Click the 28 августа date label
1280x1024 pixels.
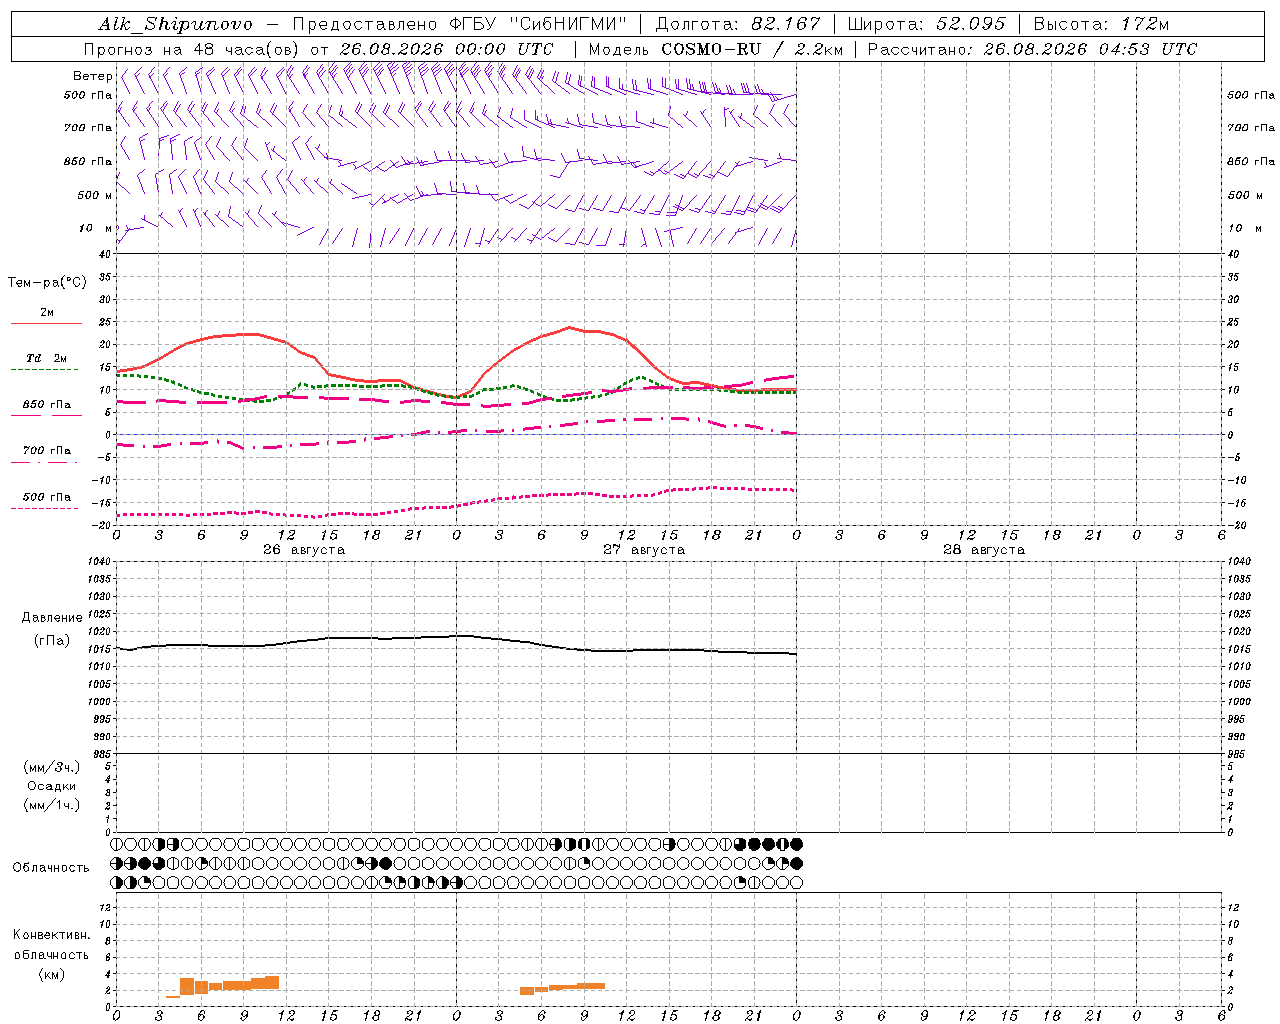(x=984, y=550)
